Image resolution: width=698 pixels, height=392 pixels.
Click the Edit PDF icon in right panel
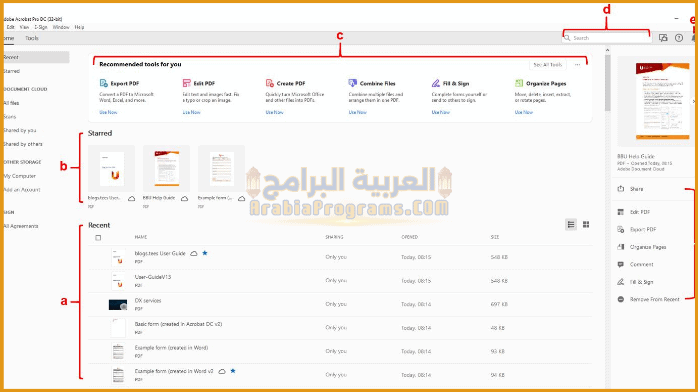click(621, 212)
